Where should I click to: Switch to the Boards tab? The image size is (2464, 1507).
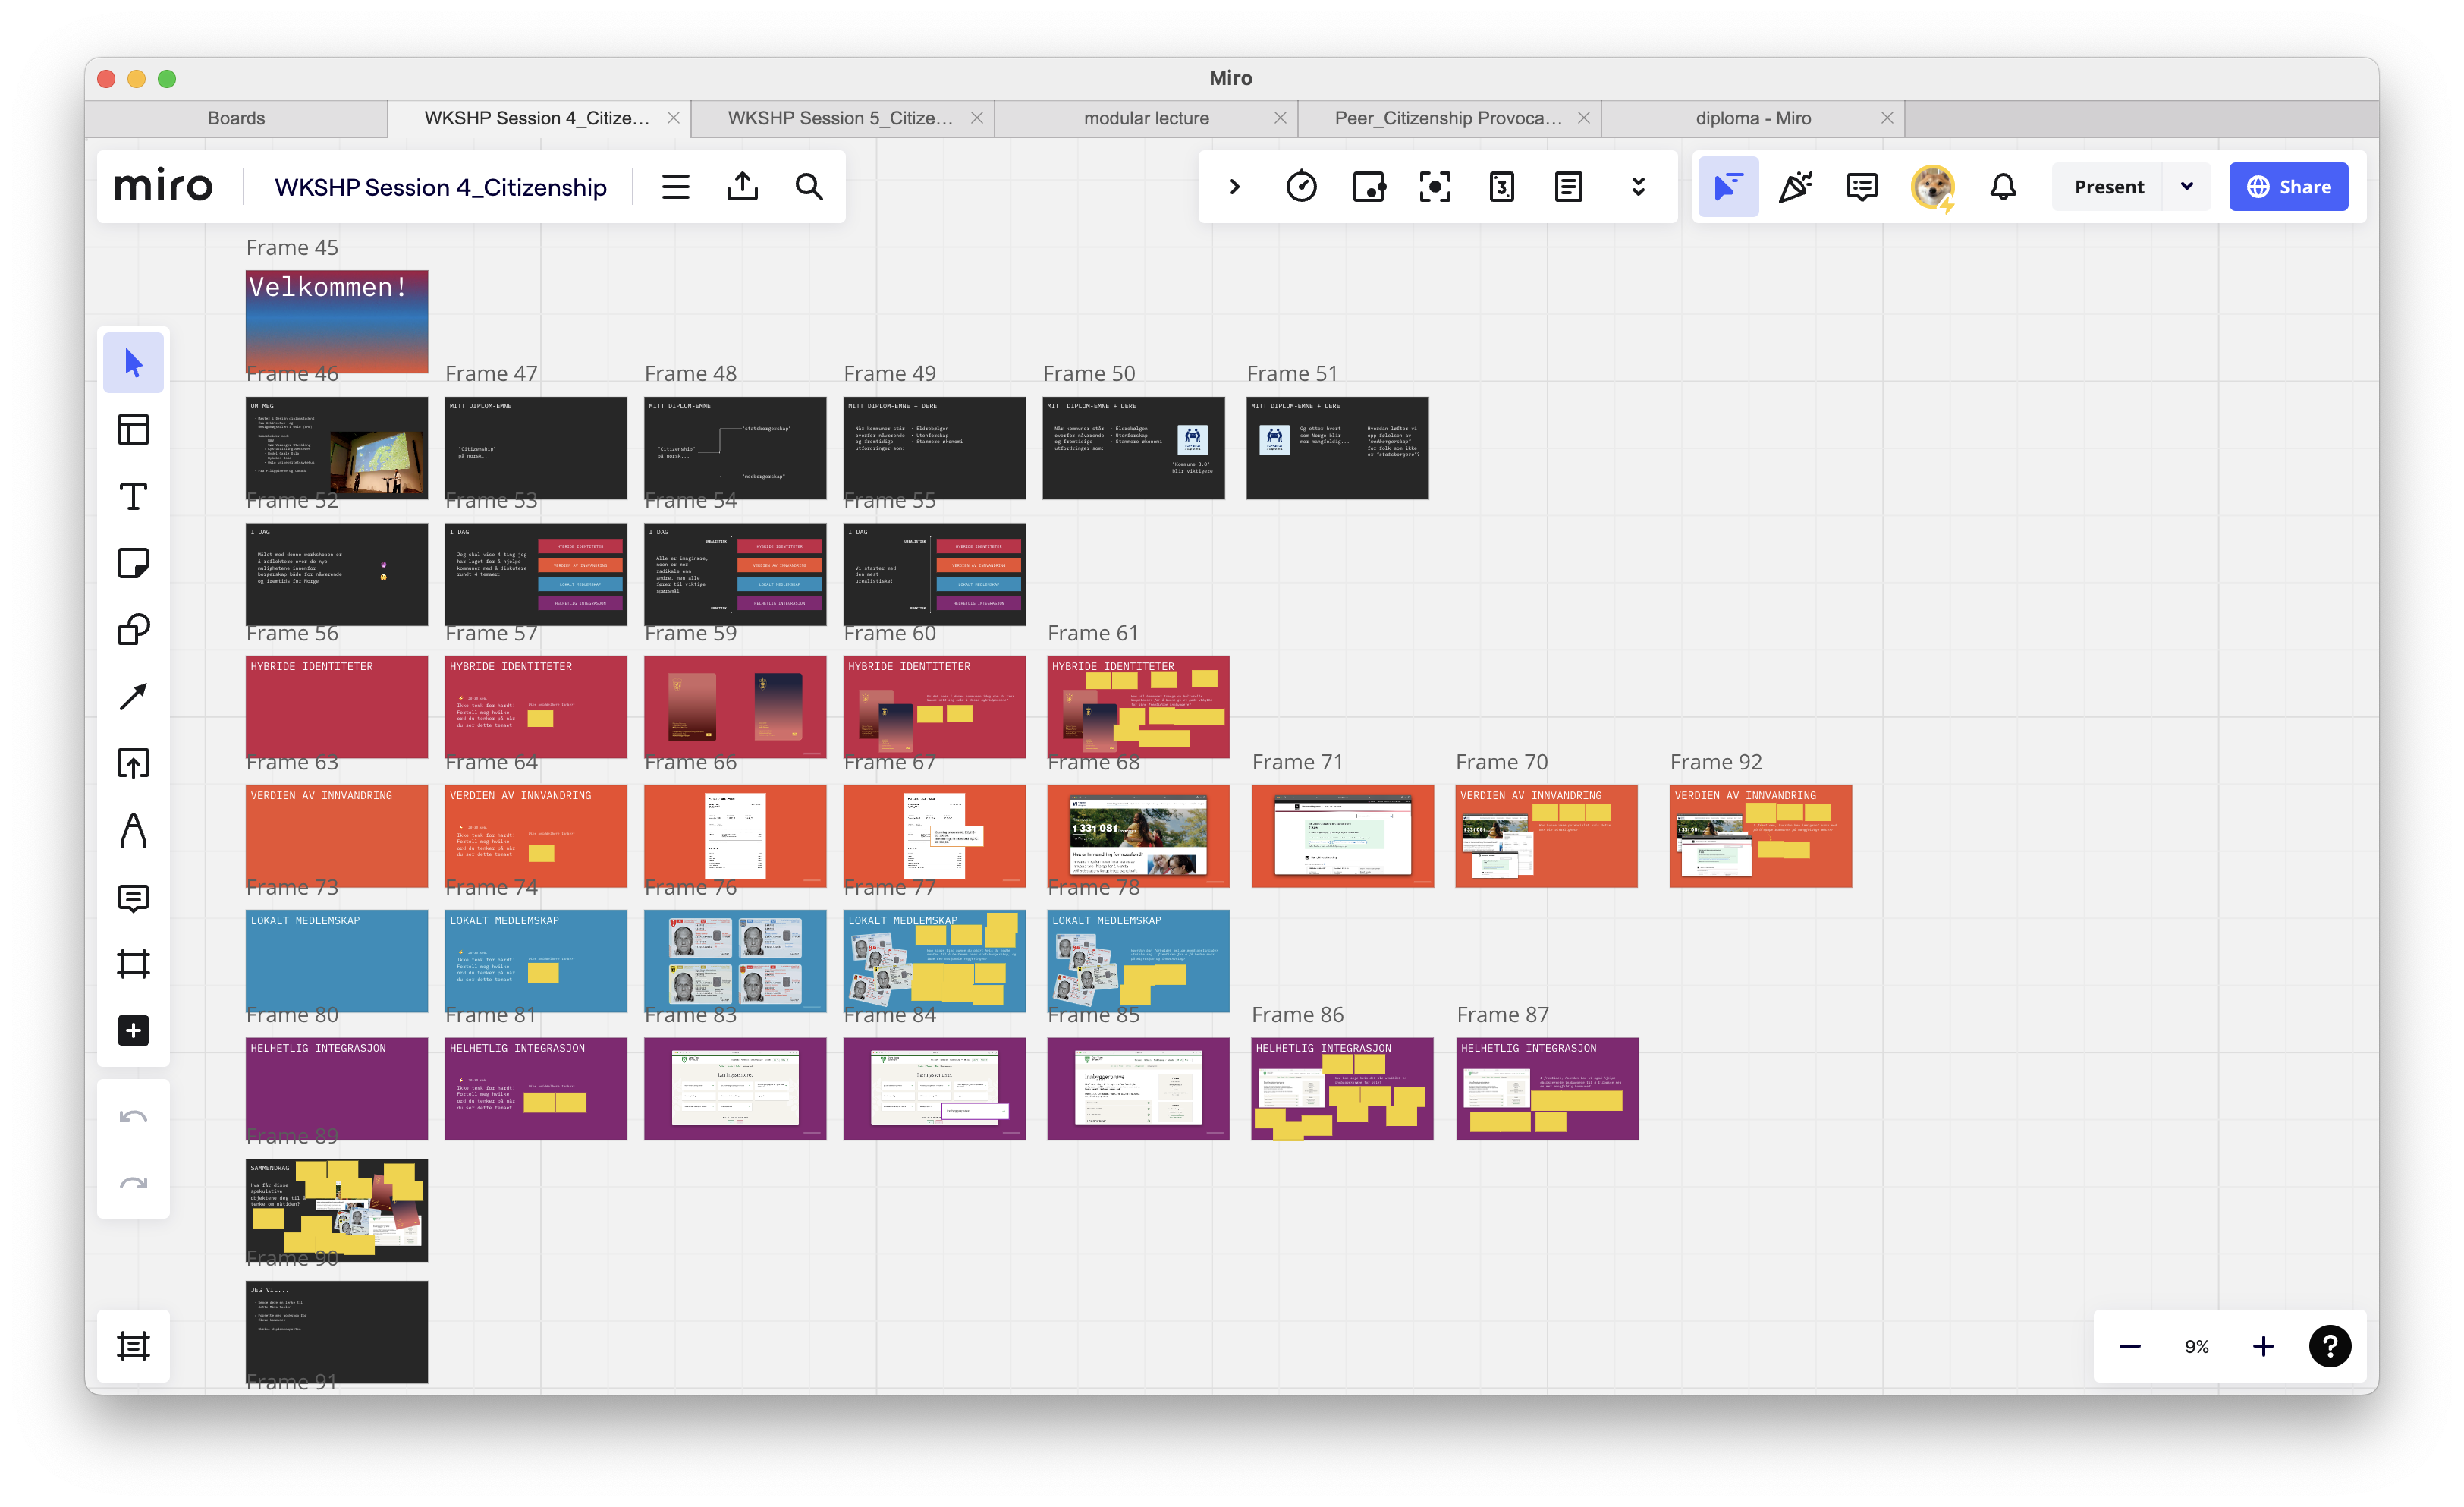tap(236, 118)
